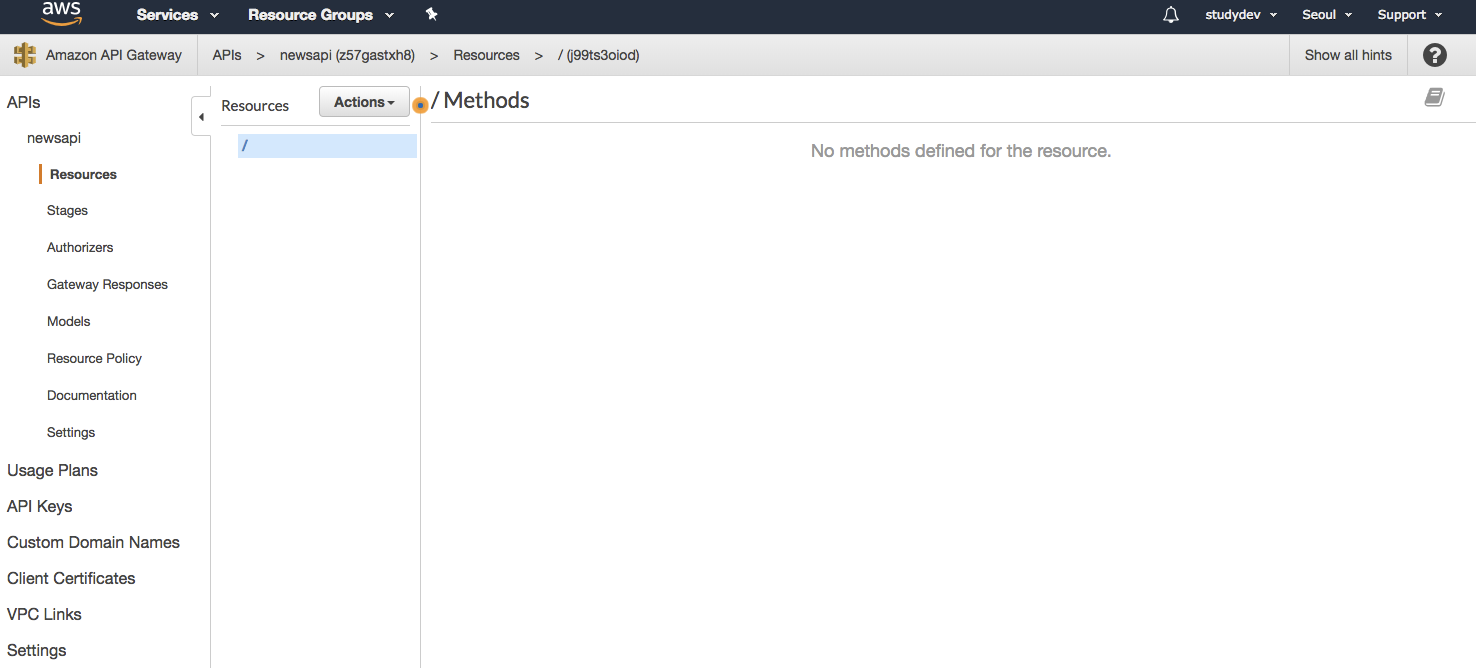This screenshot has width=1476, height=668.
Task: Go to Documentation in sidebar
Action: click(x=92, y=396)
